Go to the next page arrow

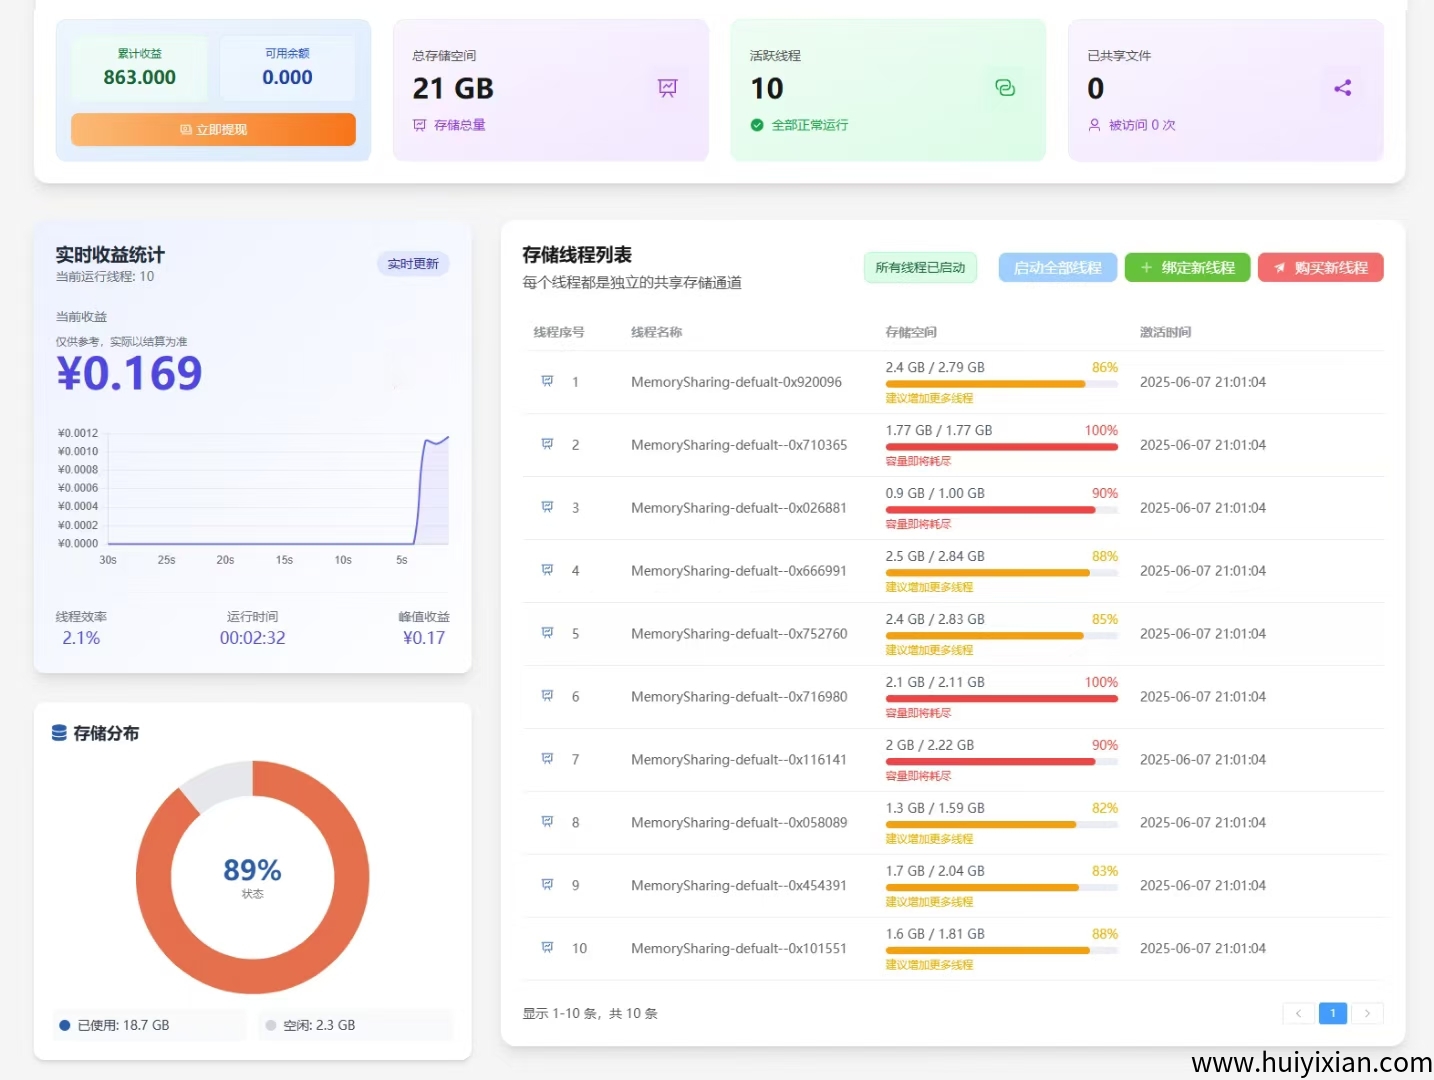pyautogui.click(x=1367, y=1013)
